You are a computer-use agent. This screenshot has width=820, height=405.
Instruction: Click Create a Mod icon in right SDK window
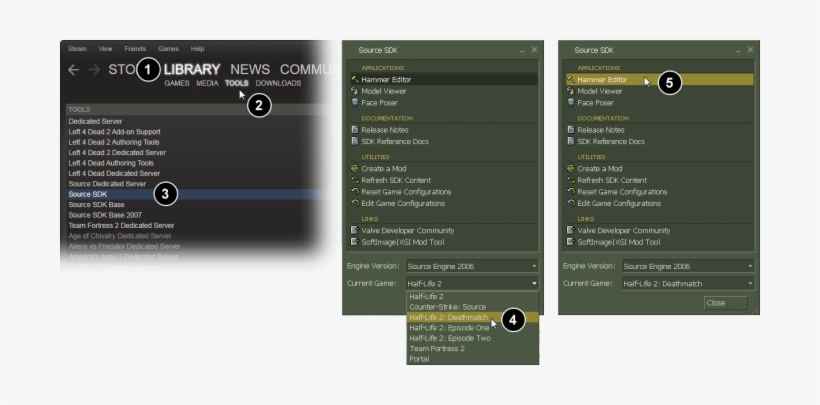(x=571, y=168)
